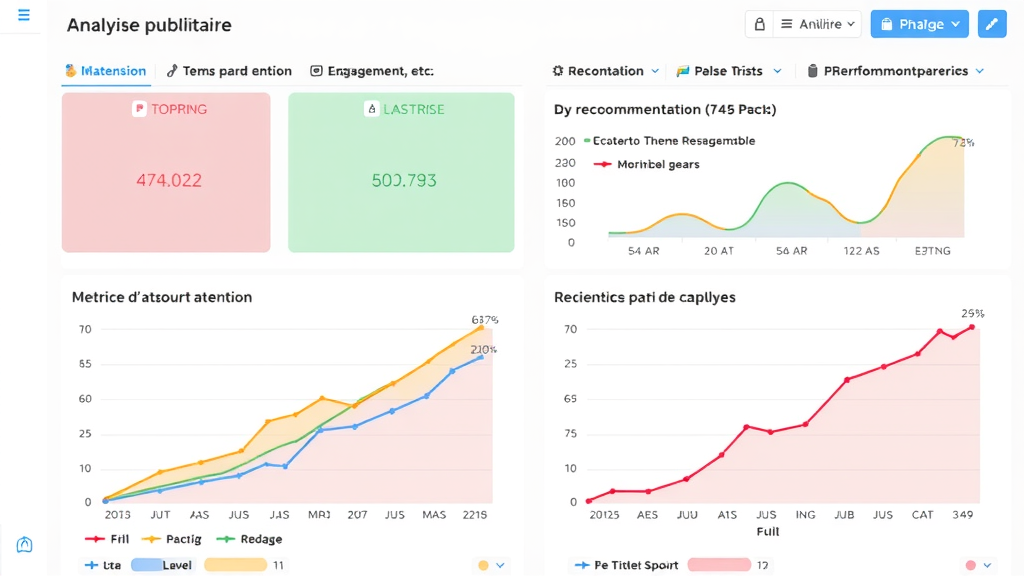1024x576 pixels.
Task: Select the Engagement, etc. tab
Action: pos(371,71)
